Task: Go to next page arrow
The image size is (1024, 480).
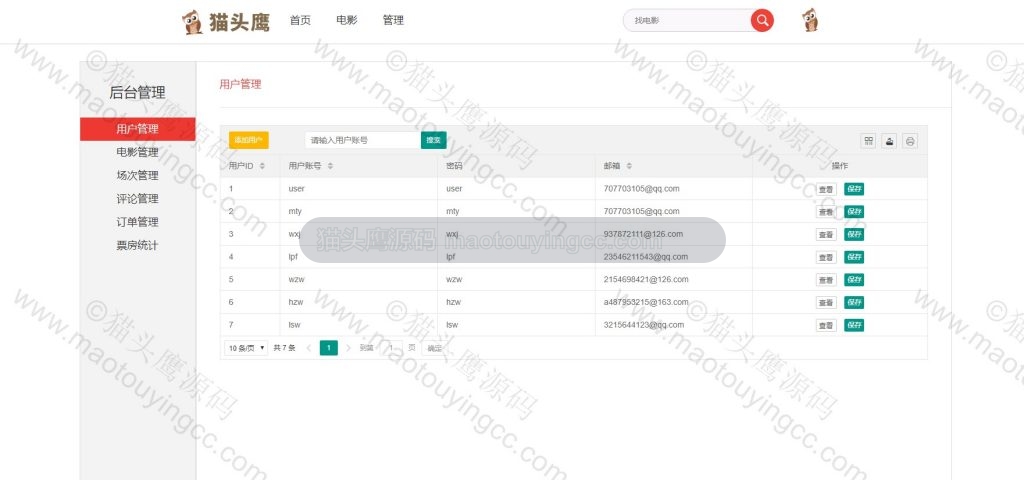Action: coord(348,348)
